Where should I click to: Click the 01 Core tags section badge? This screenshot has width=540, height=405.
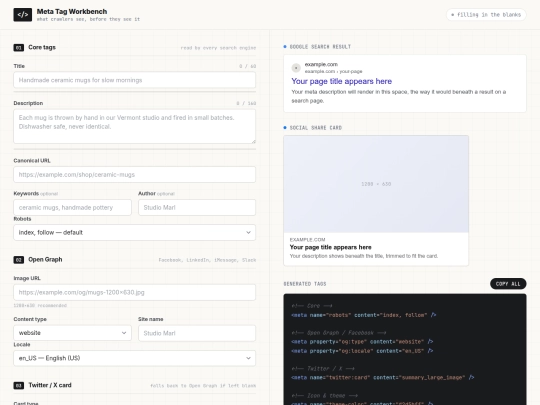19,48
